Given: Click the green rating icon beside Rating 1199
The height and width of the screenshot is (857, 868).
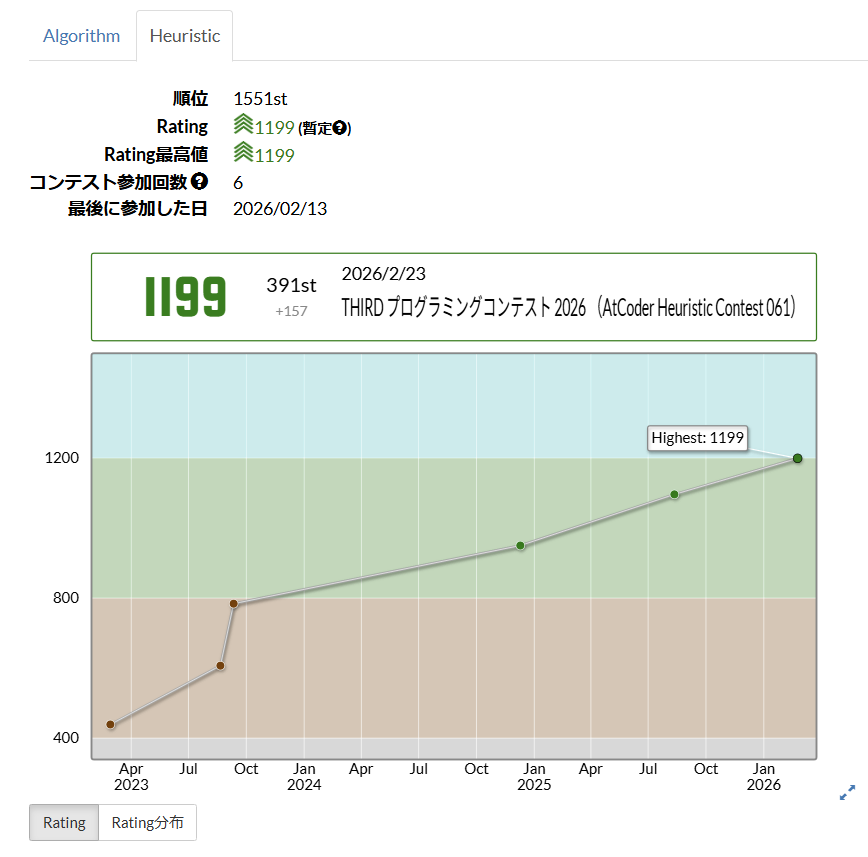Looking at the screenshot, I should pos(243,125).
